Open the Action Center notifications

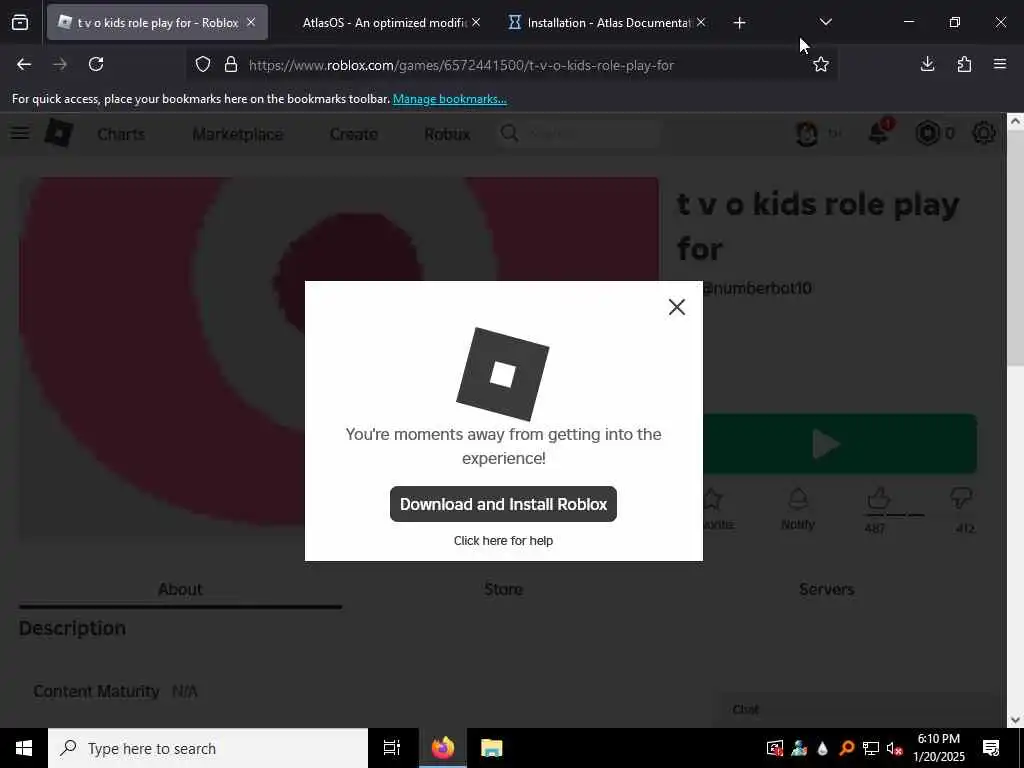991,748
